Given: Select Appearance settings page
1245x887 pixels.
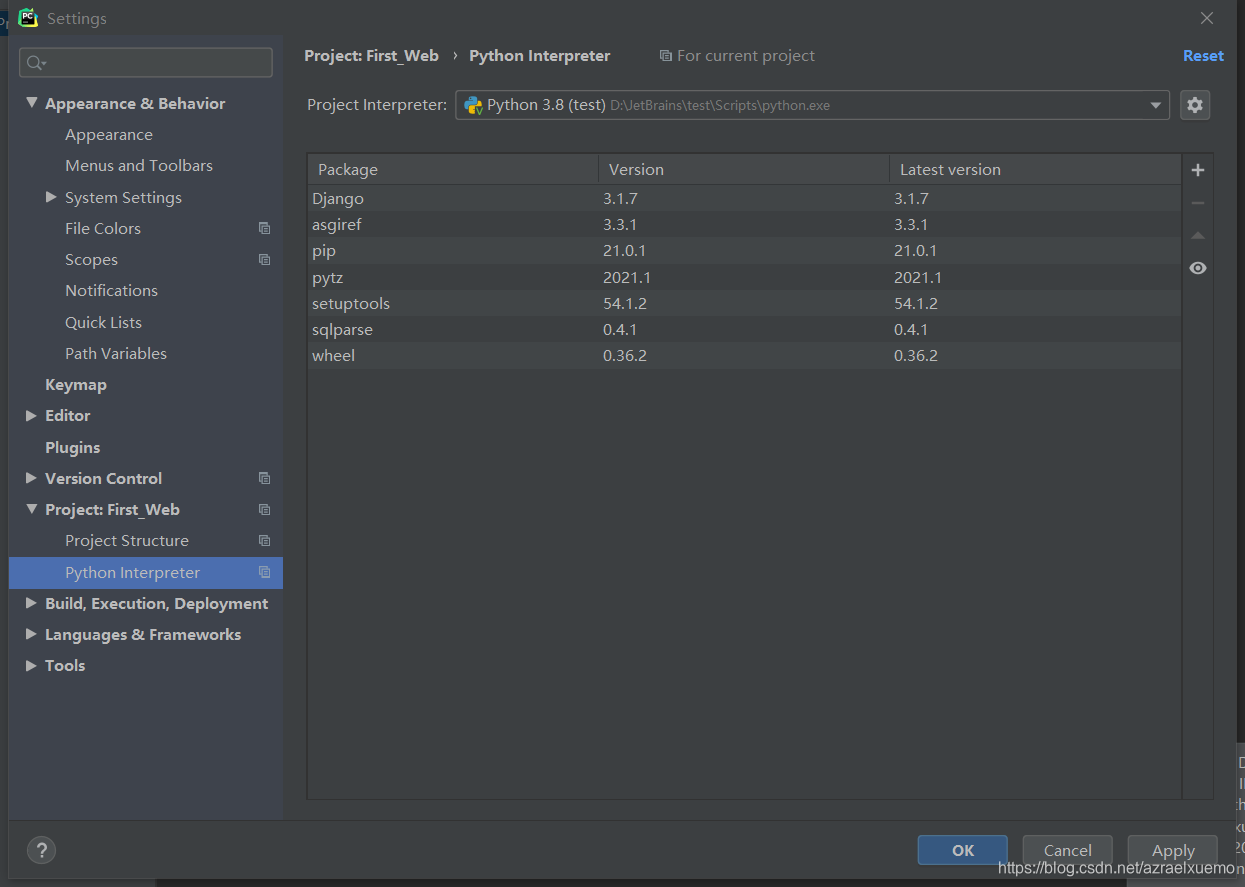Looking at the screenshot, I should pyautogui.click(x=109, y=134).
